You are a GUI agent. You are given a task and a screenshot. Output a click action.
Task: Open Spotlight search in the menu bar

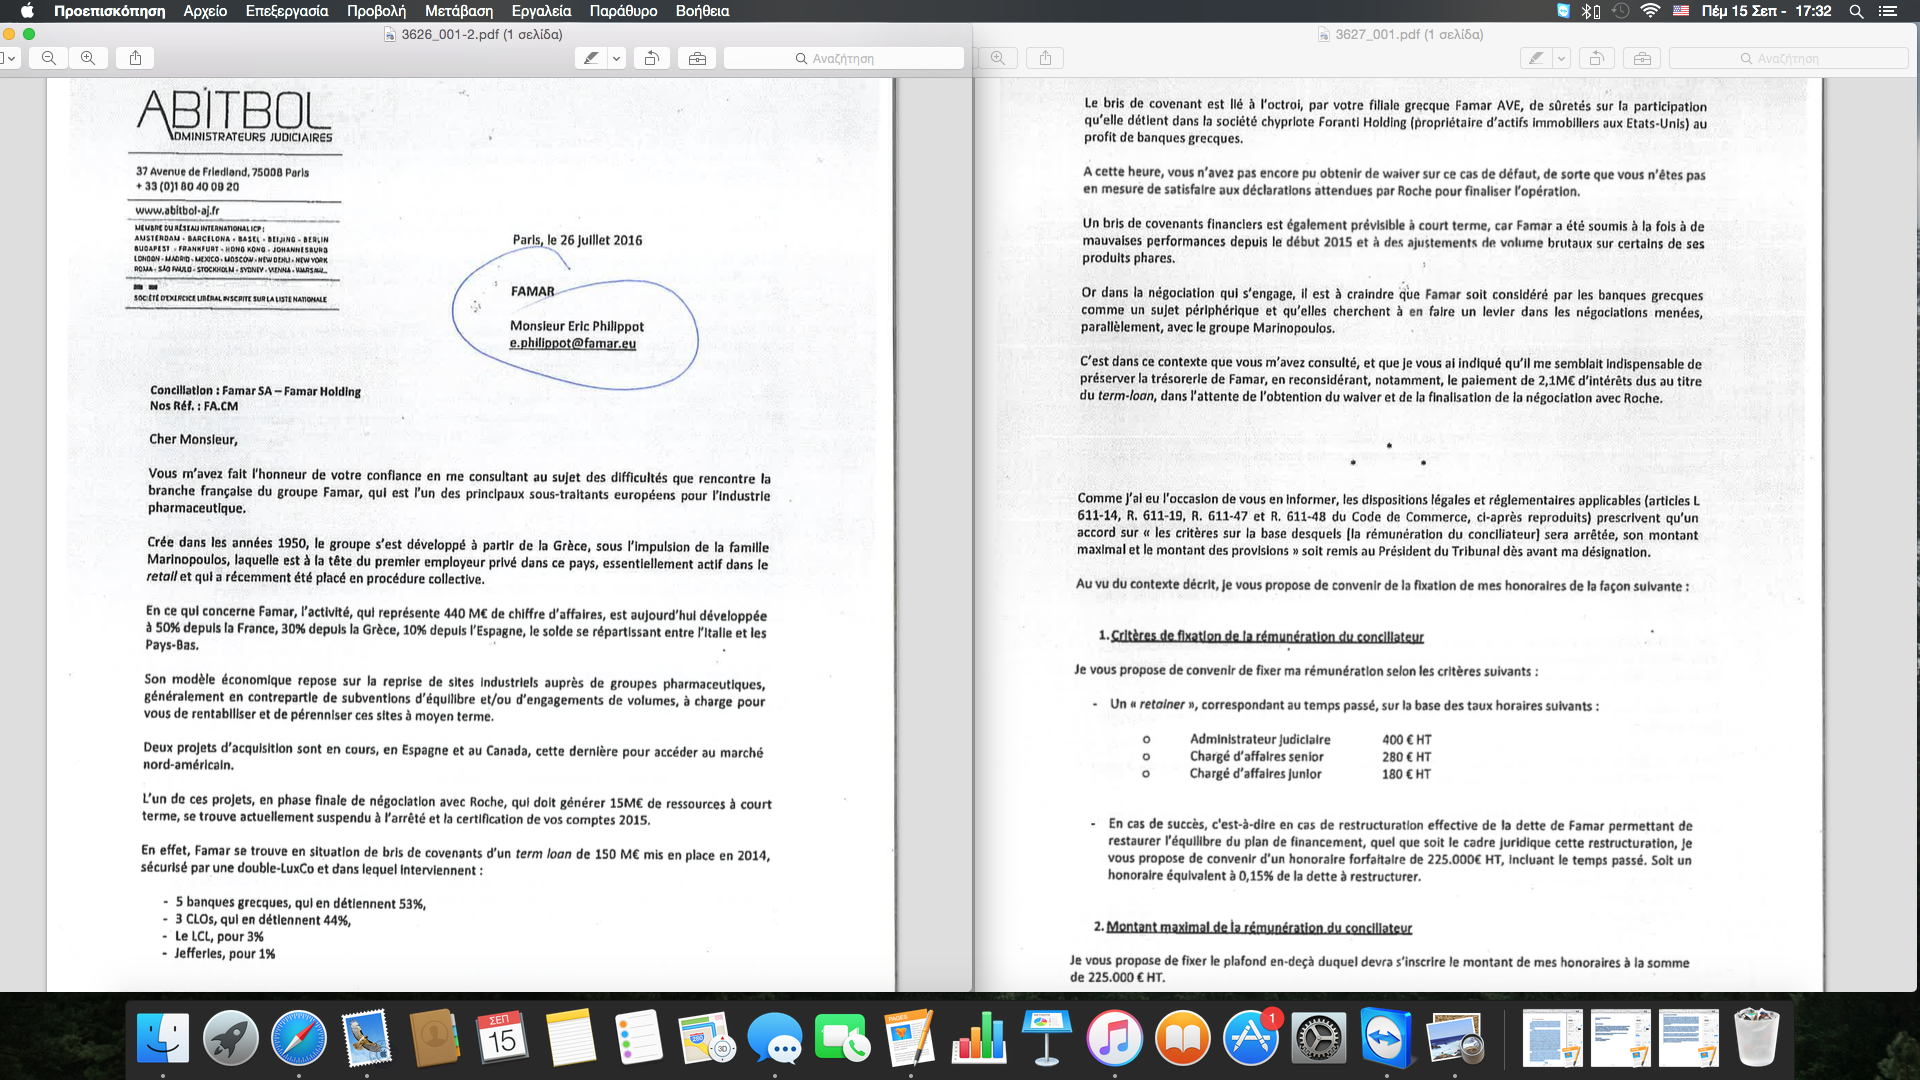click(x=1856, y=11)
